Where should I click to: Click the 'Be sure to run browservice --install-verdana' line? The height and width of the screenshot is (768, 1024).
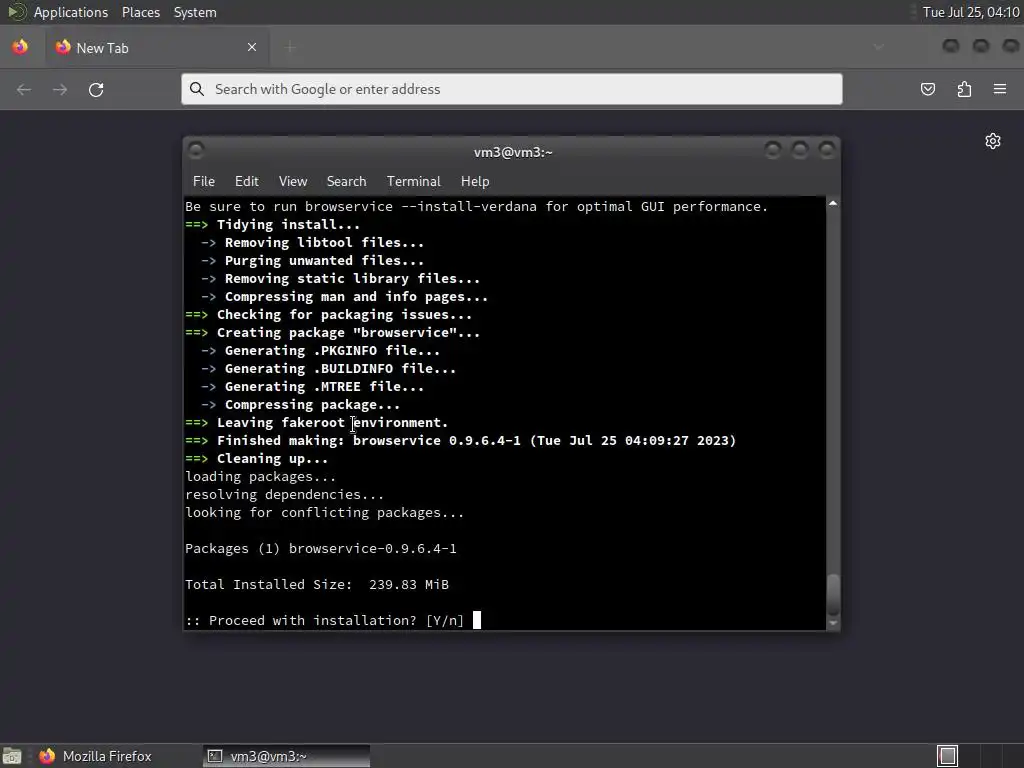point(477,206)
